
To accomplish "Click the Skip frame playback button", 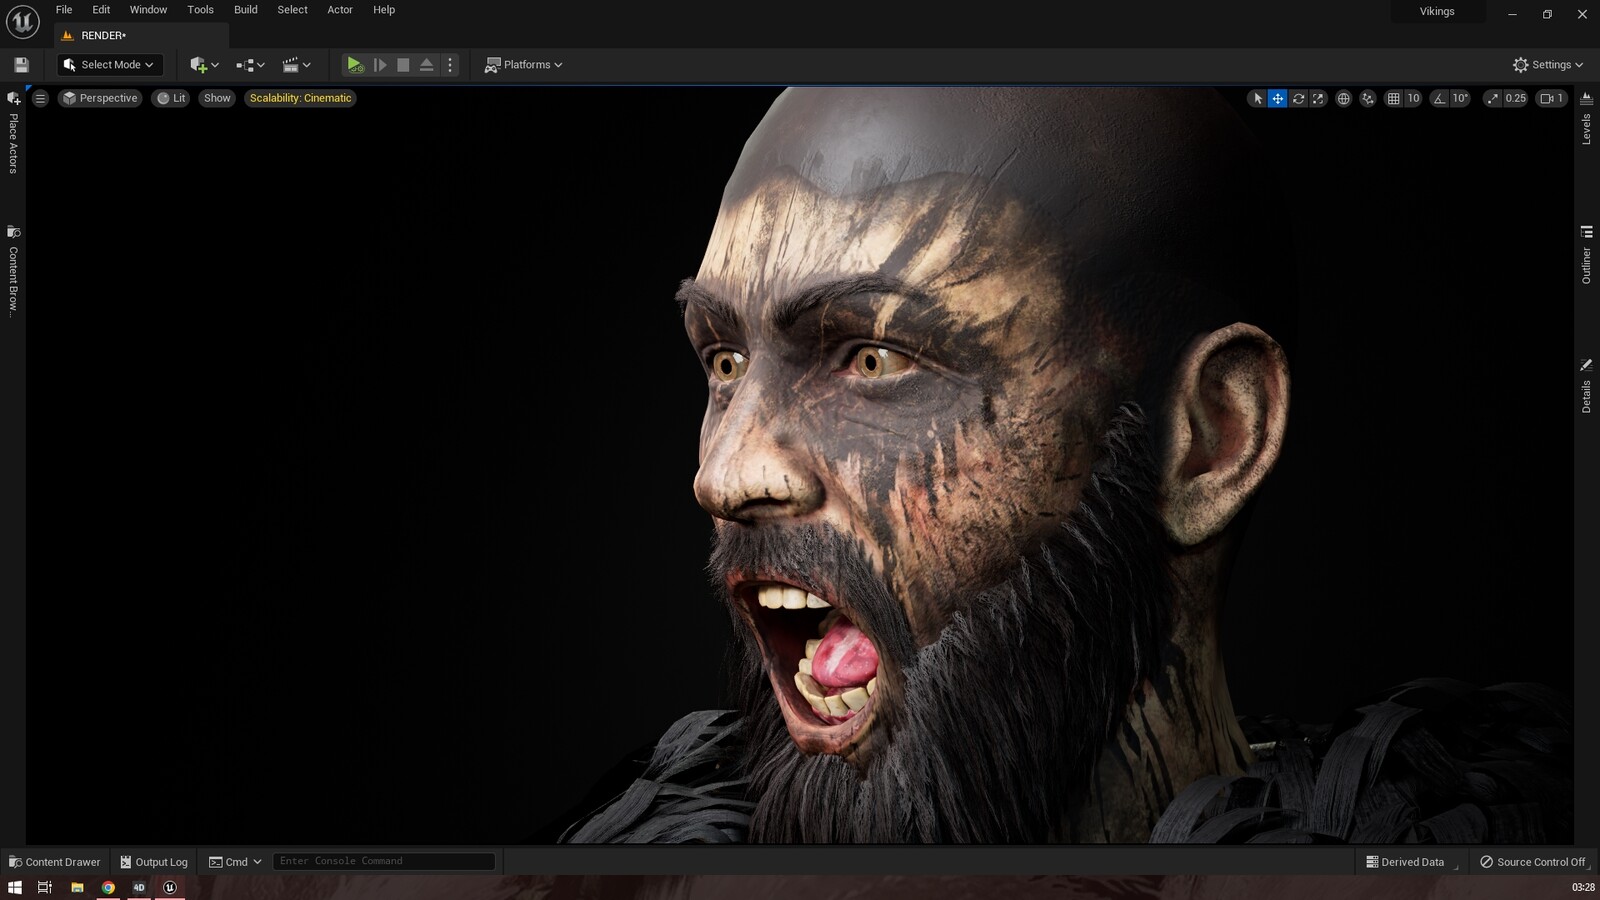I will 380,65.
